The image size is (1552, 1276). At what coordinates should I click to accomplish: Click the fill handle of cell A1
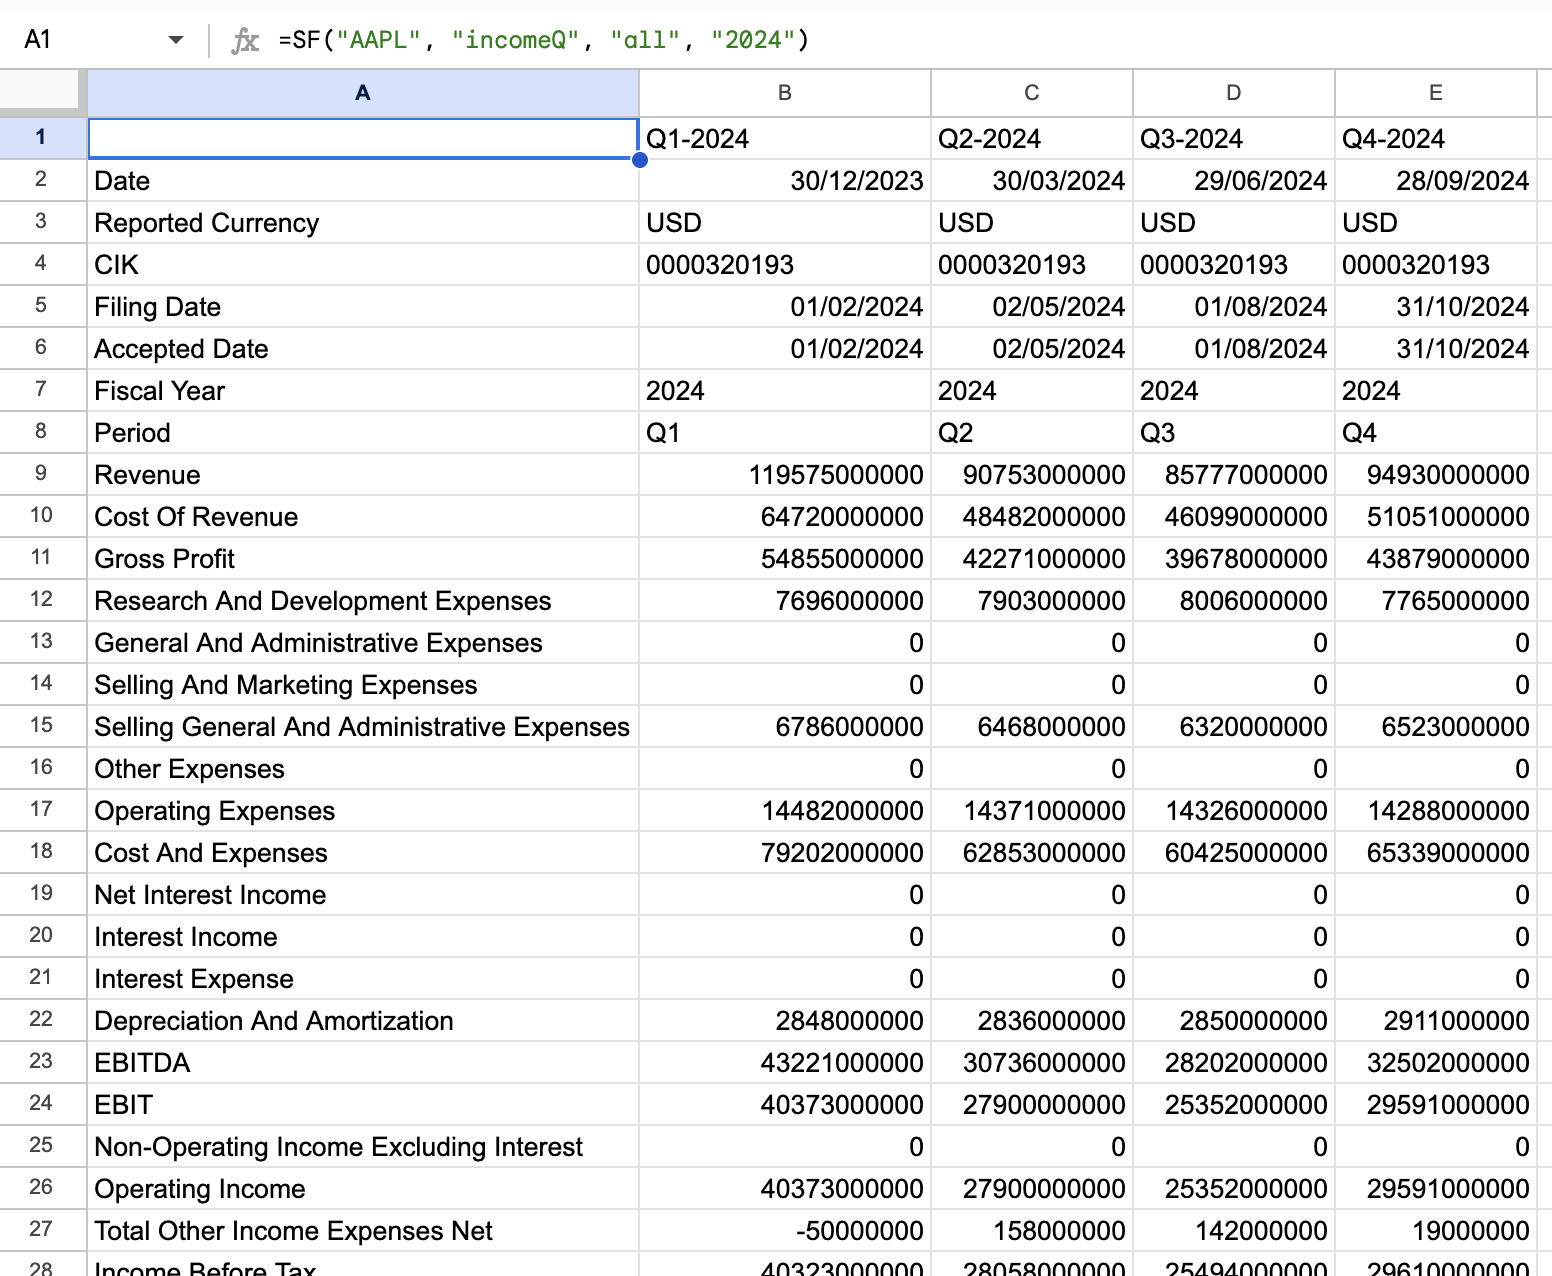tap(640, 160)
